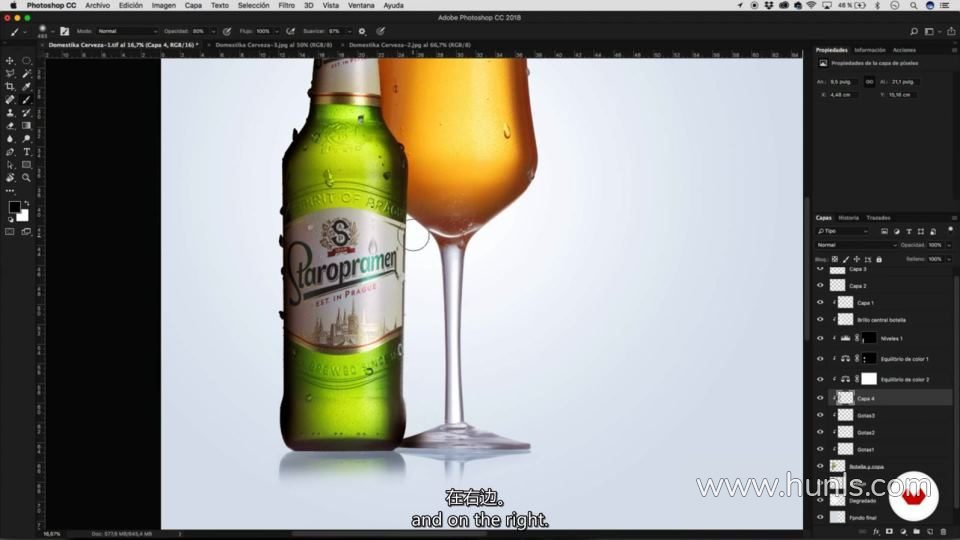Change the screen mode

pos(26,232)
